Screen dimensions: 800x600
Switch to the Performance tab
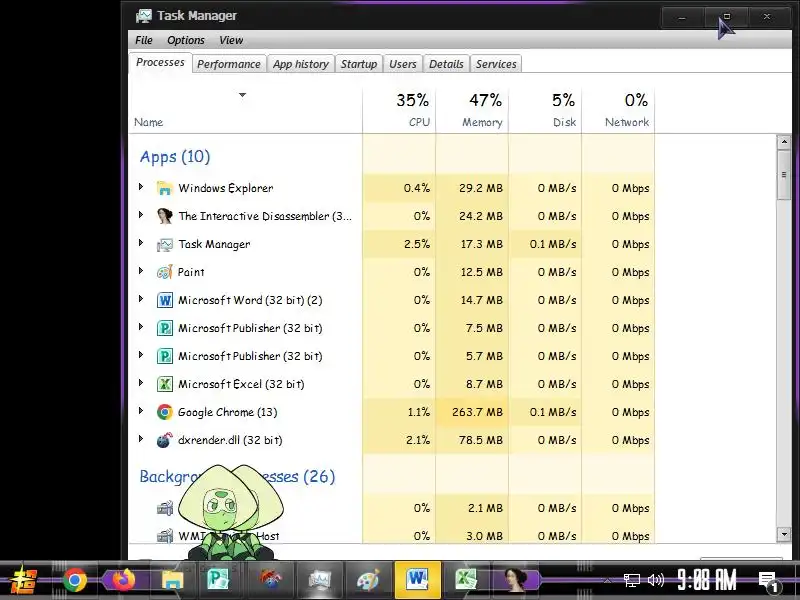229,64
